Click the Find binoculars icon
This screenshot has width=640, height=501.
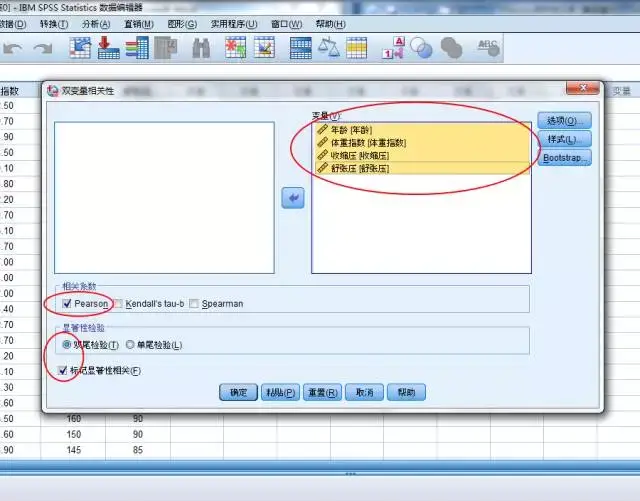coord(201,48)
